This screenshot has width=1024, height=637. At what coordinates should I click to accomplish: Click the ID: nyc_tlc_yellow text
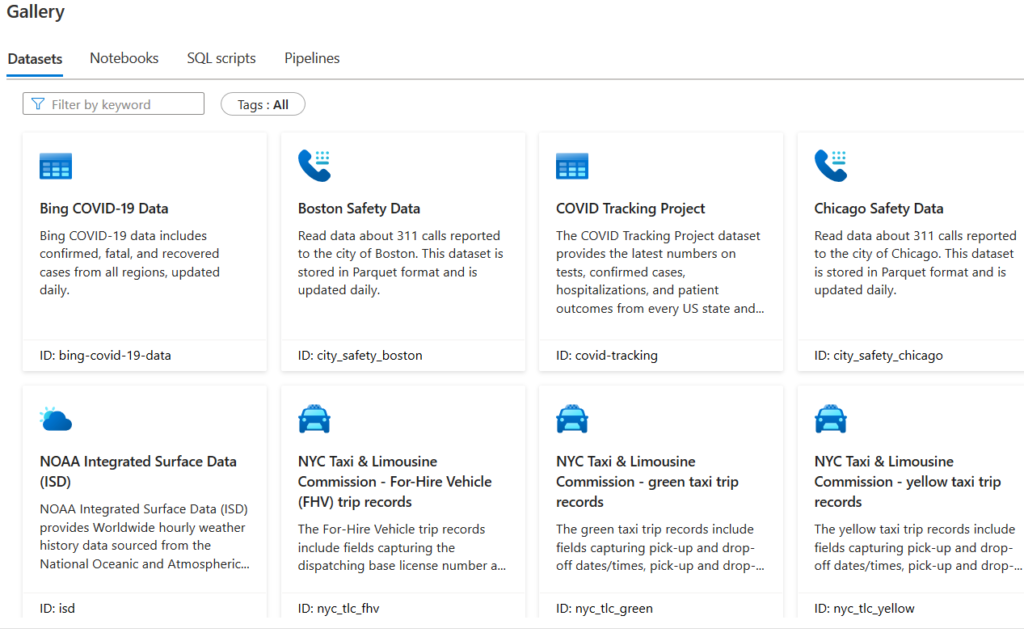click(864, 608)
